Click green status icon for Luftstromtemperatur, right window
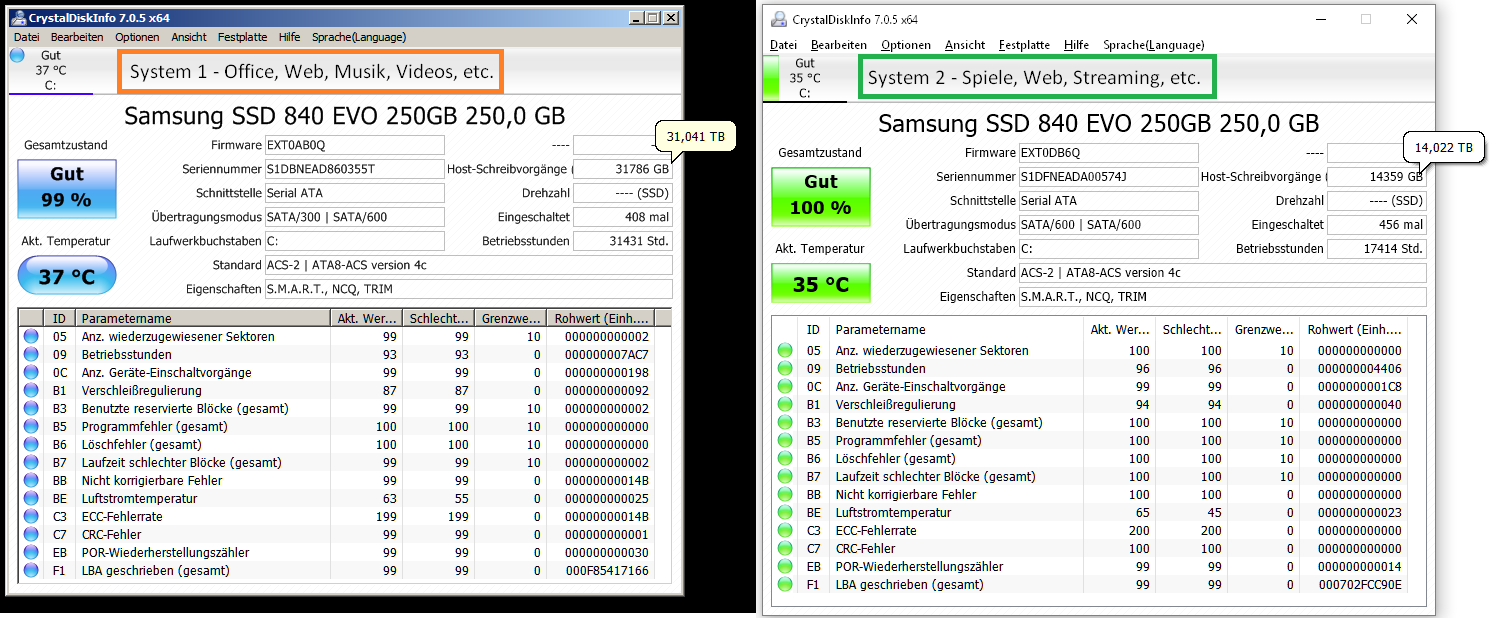The width and height of the screenshot is (1495, 620). [x=785, y=513]
